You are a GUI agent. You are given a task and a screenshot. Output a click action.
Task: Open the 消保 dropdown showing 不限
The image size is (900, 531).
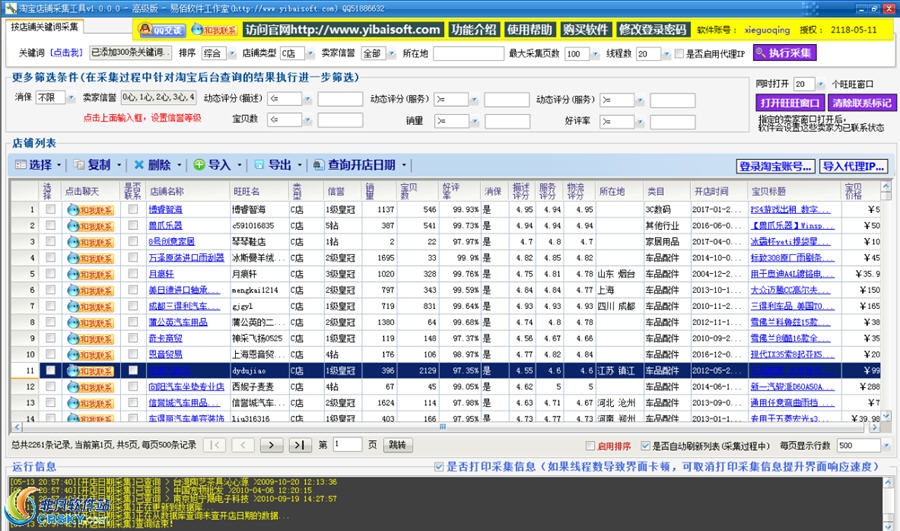click(x=71, y=98)
